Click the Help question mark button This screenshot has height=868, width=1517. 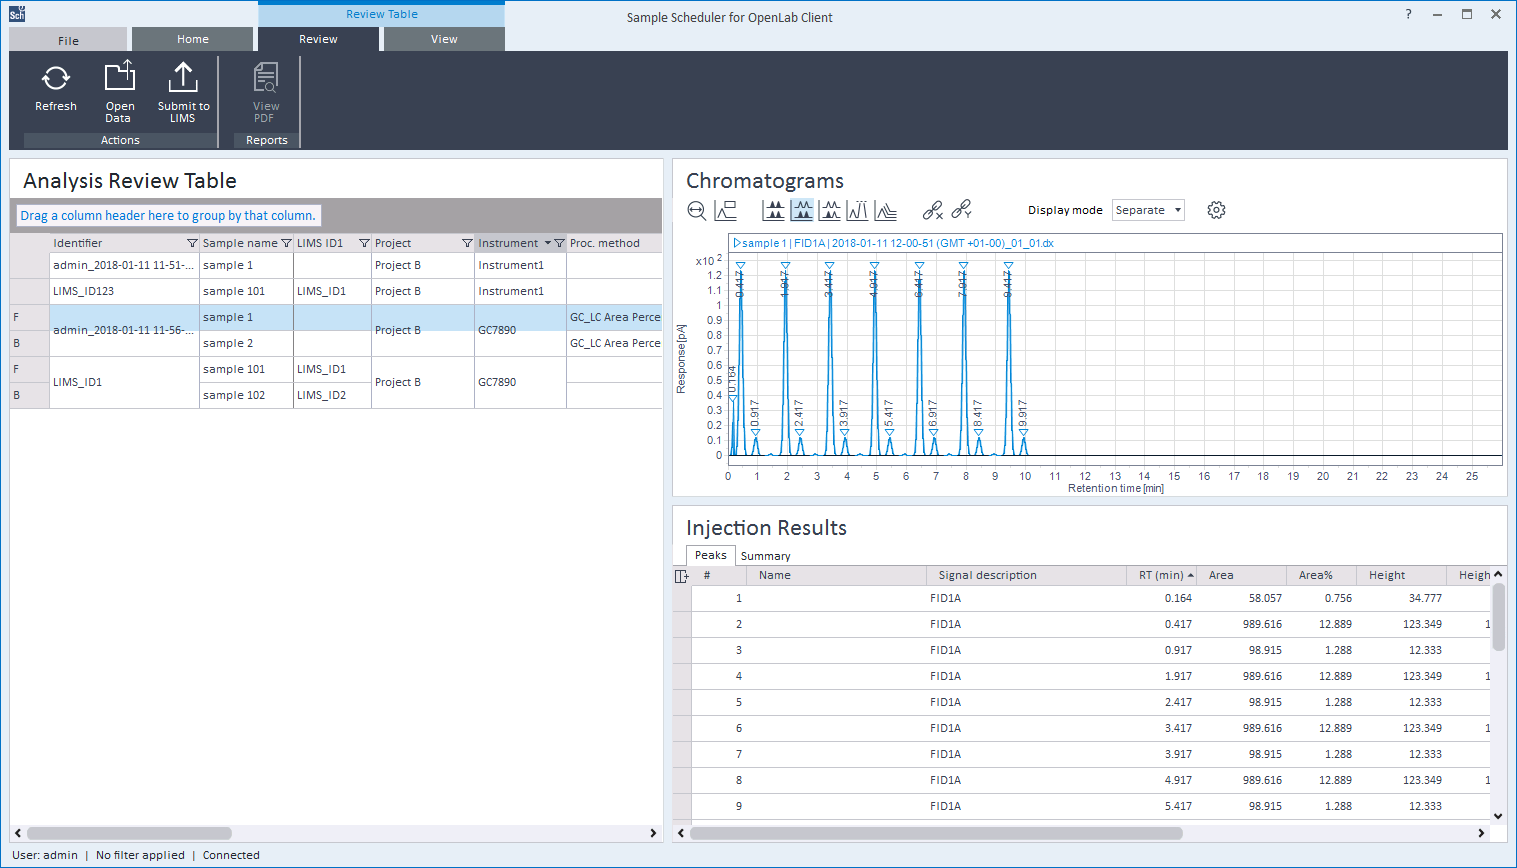pyautogui.click(x=1408, y=14)
